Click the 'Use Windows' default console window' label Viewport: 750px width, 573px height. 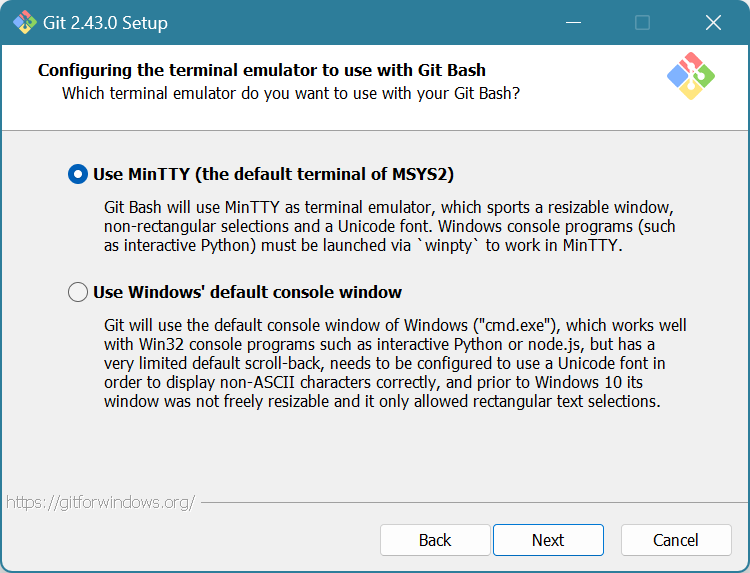[x=247, y=292]
